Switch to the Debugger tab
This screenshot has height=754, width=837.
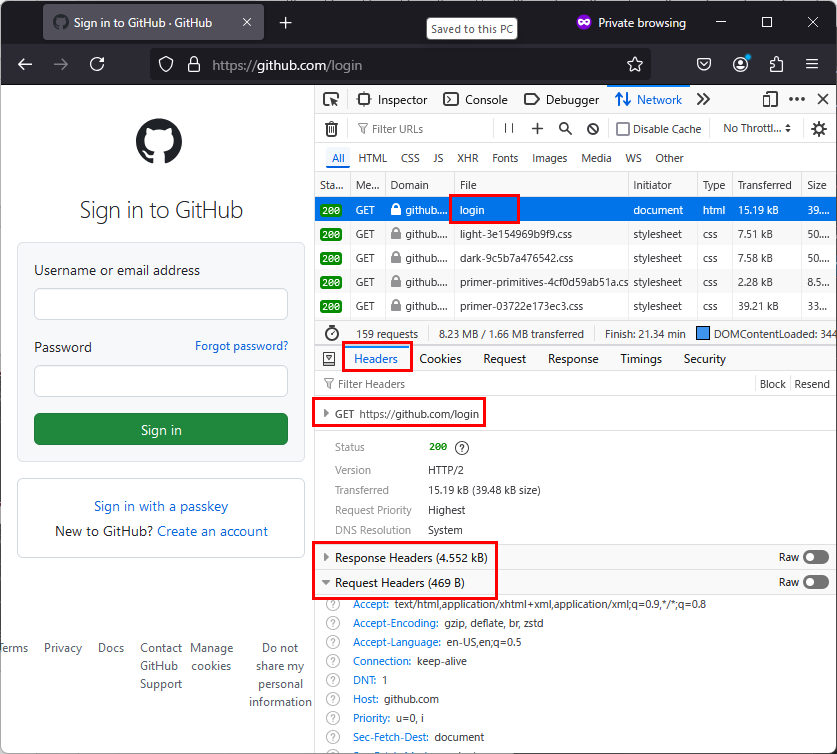tap(562, 100)
